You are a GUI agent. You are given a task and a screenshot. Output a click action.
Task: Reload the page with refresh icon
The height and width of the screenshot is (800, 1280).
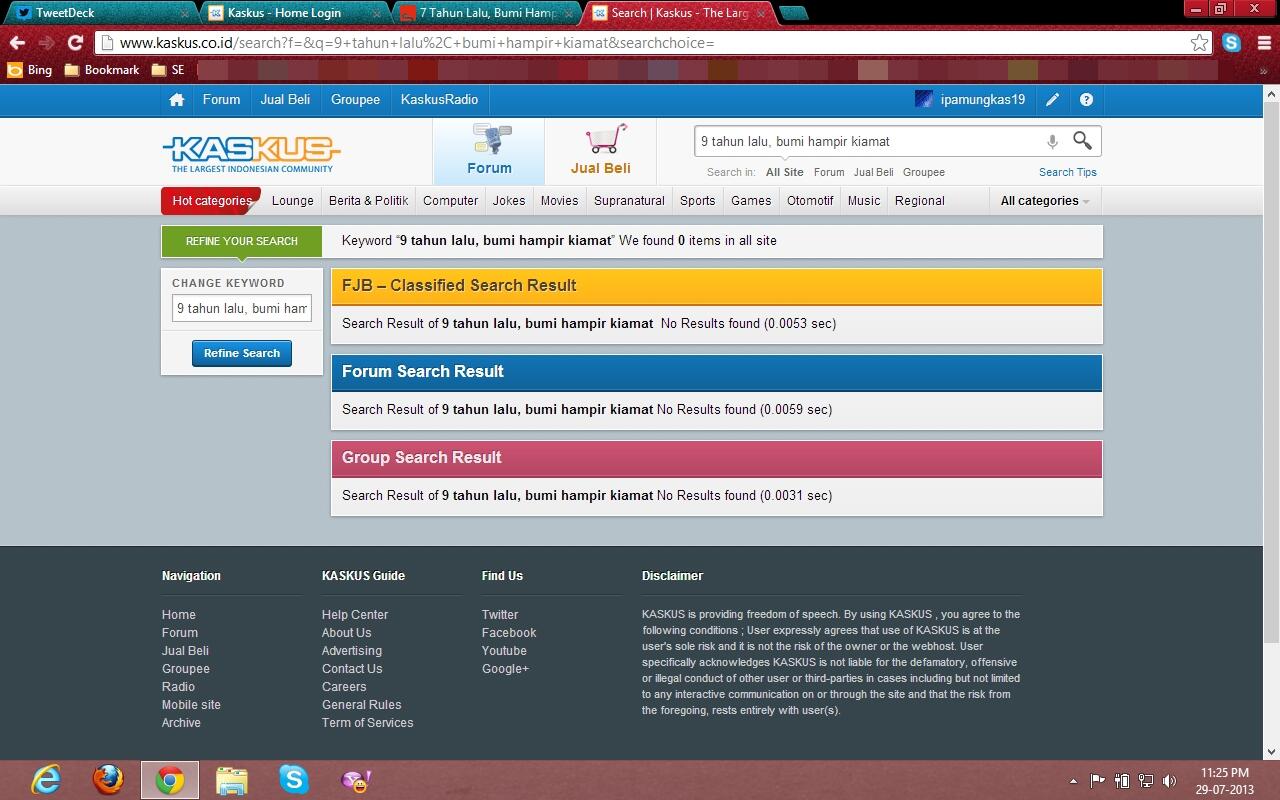pyautogui.click(x=75, y=43)
